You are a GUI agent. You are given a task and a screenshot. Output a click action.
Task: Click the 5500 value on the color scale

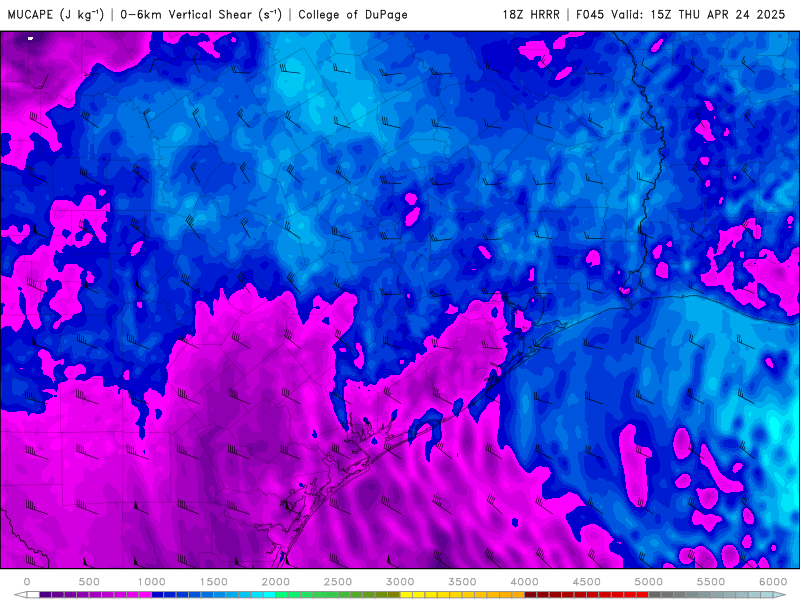[x=711, y=582]
